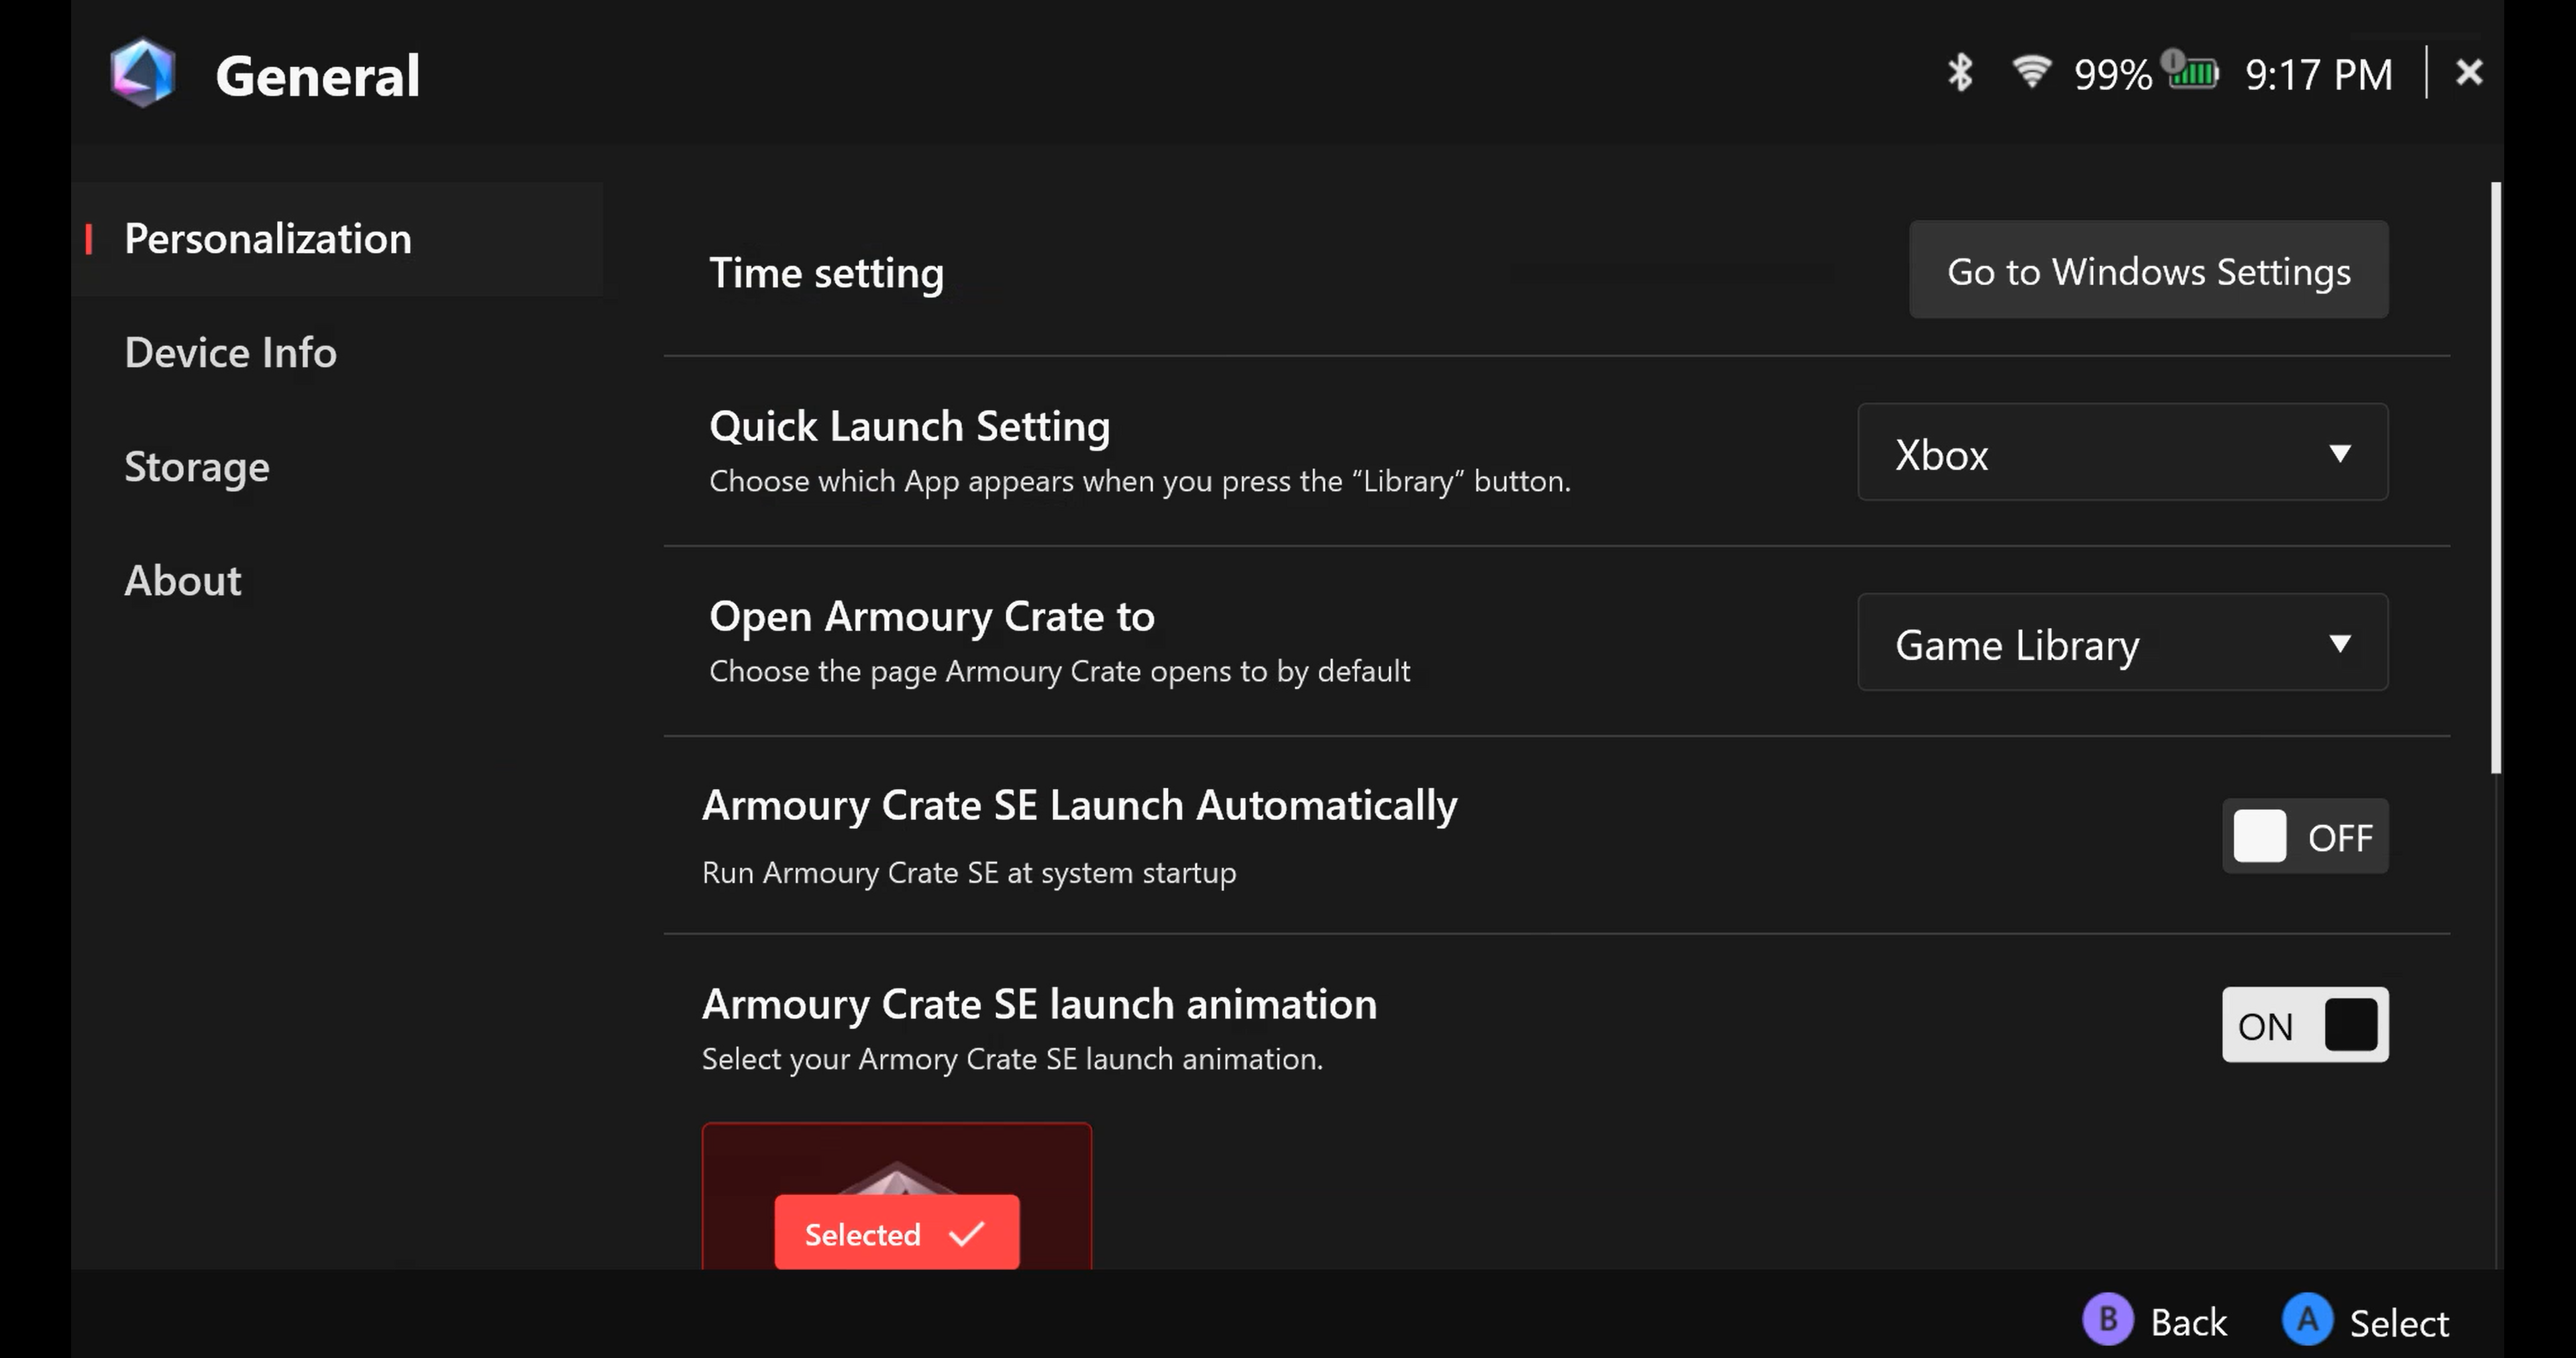Click the battery charge indicator icon

pos(2192,72)
